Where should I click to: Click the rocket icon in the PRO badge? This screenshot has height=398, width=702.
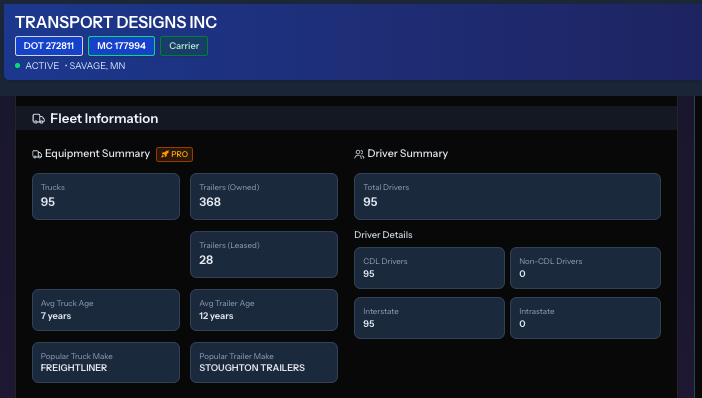coord(165,154)
